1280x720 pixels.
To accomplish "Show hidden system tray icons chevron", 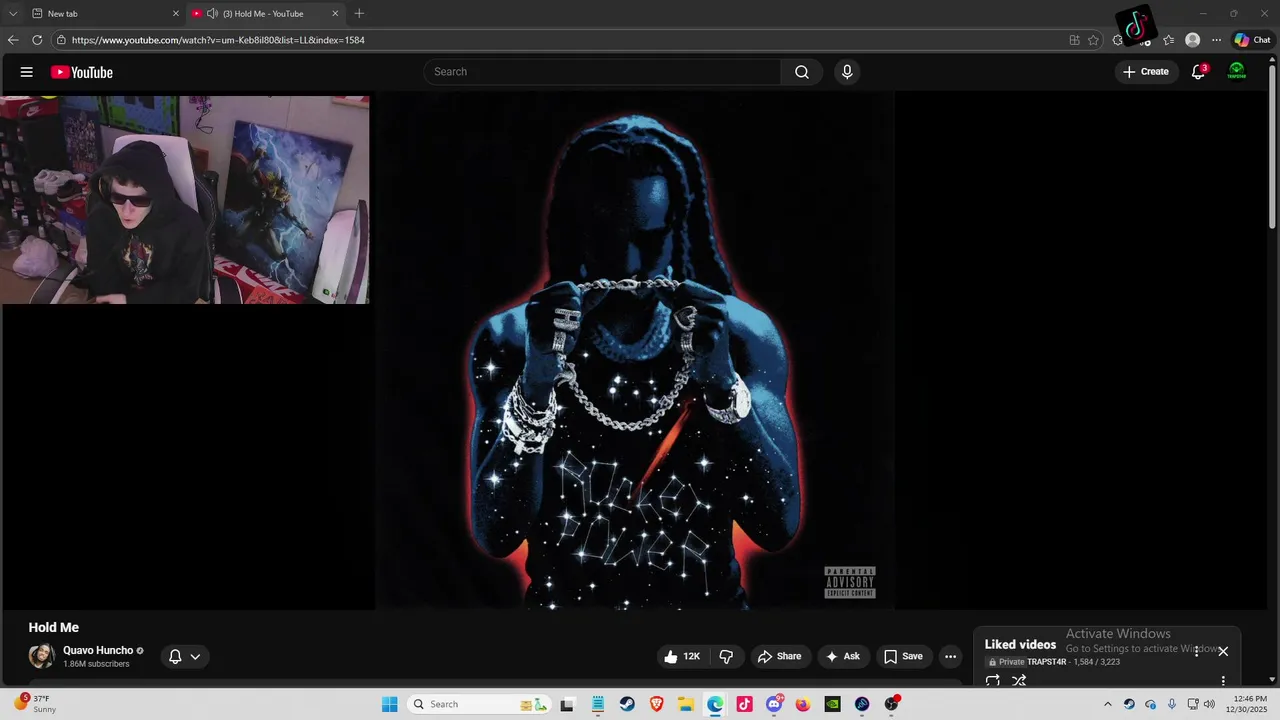I will (x=1107, y=704).
